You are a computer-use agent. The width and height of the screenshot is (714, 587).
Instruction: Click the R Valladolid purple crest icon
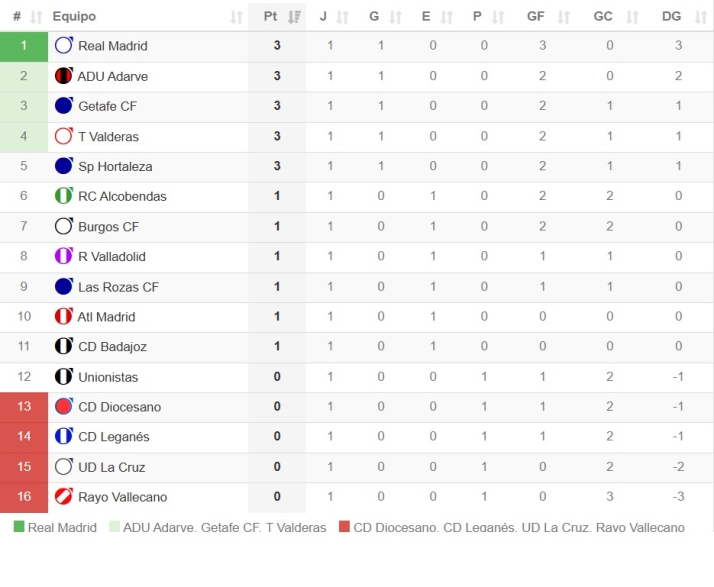(x=63, y=256)
